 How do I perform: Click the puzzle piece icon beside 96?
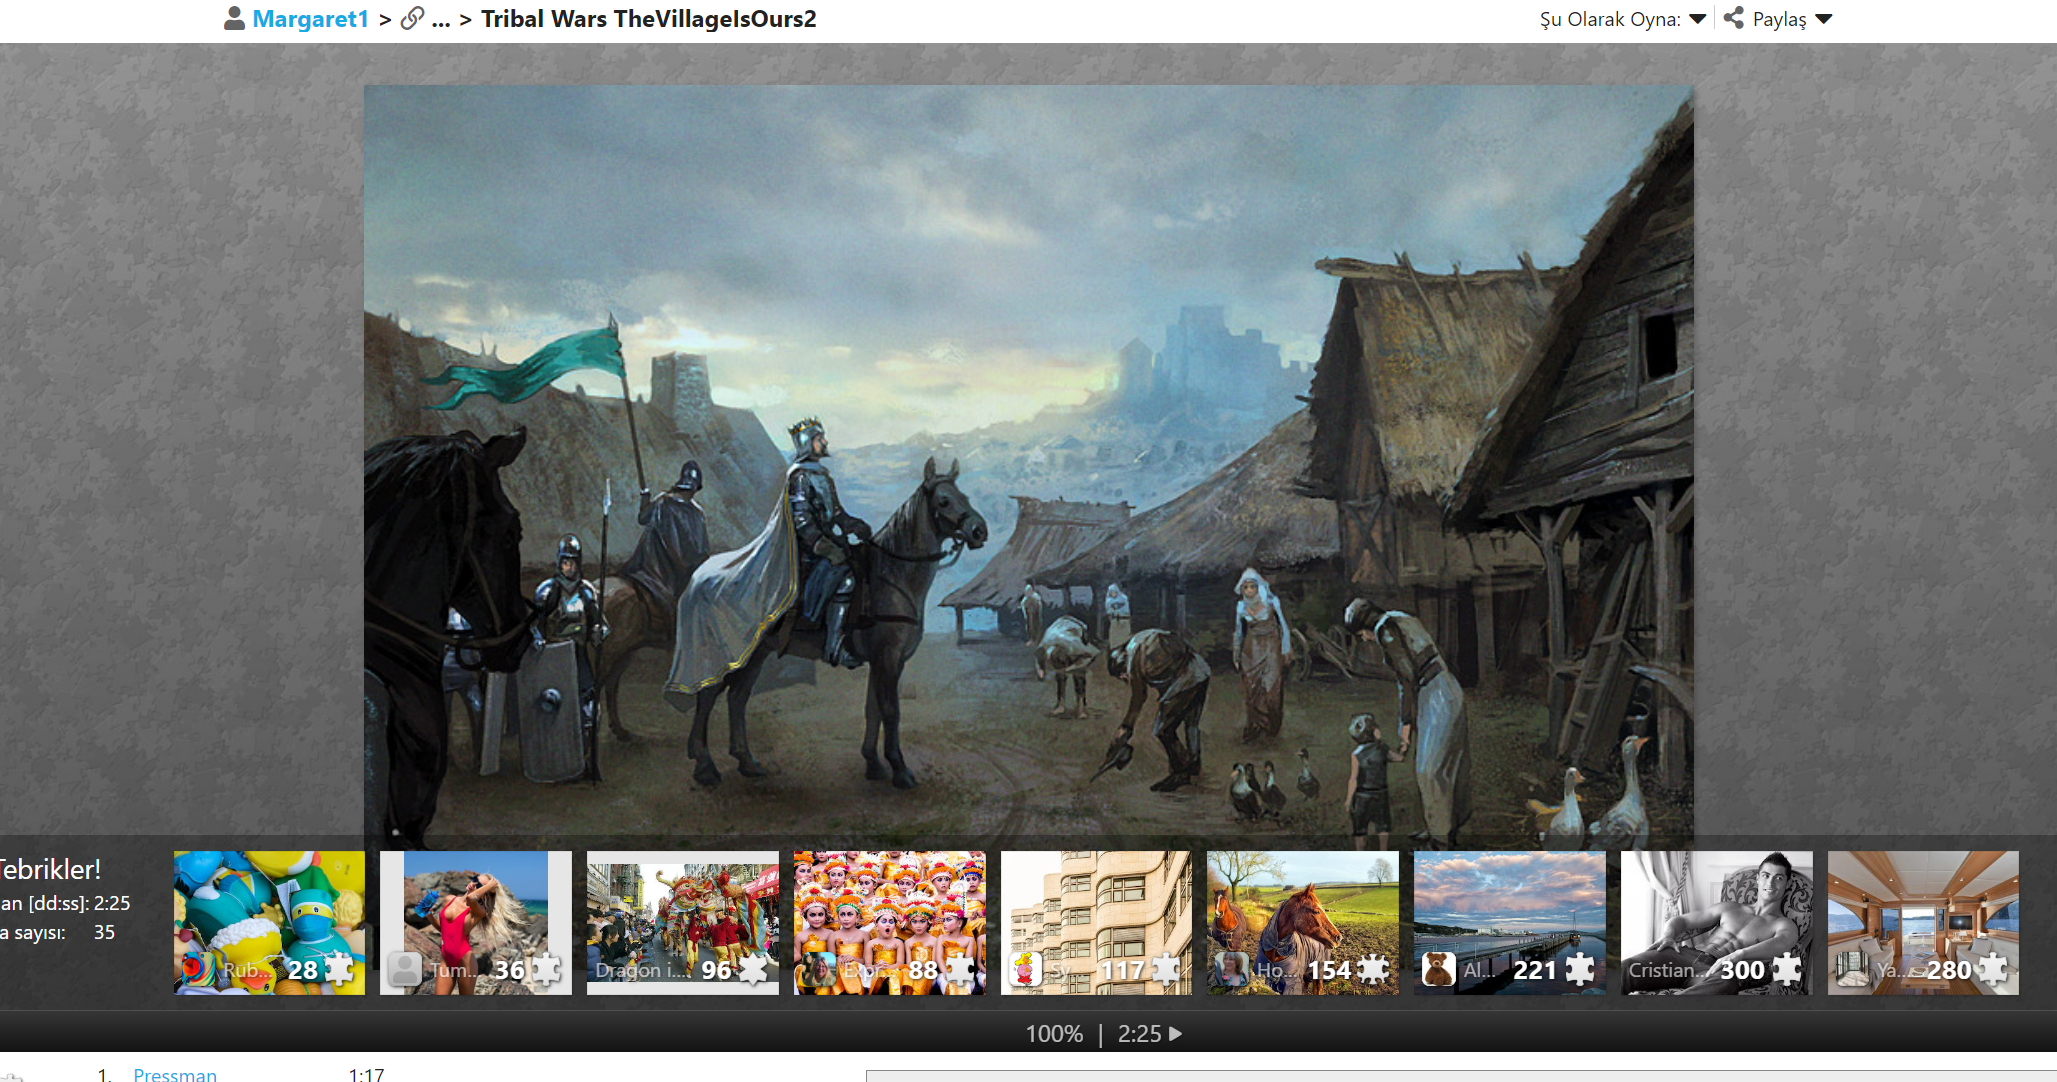(x=753, y=969)
